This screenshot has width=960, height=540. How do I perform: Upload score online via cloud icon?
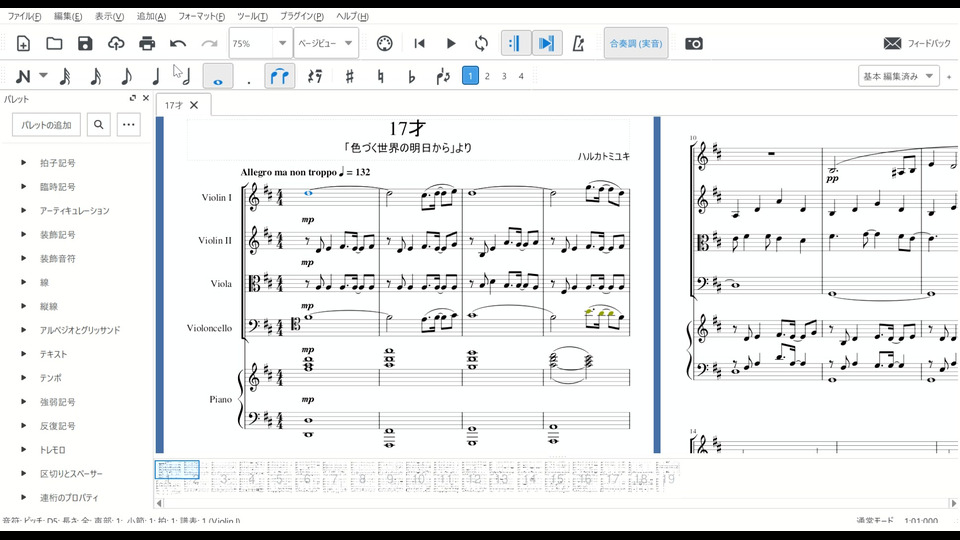(x=116, y=43)
